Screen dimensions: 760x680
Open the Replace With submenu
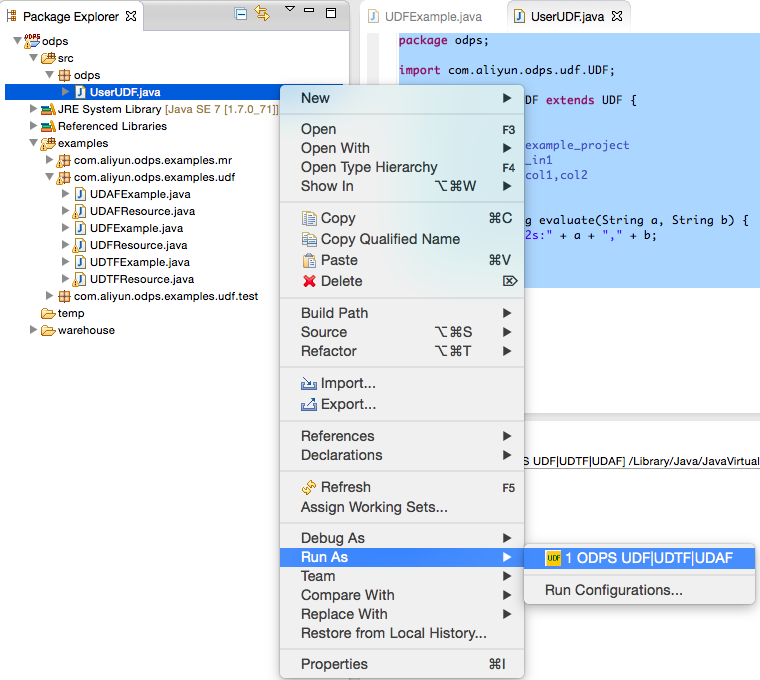(402, 614)
